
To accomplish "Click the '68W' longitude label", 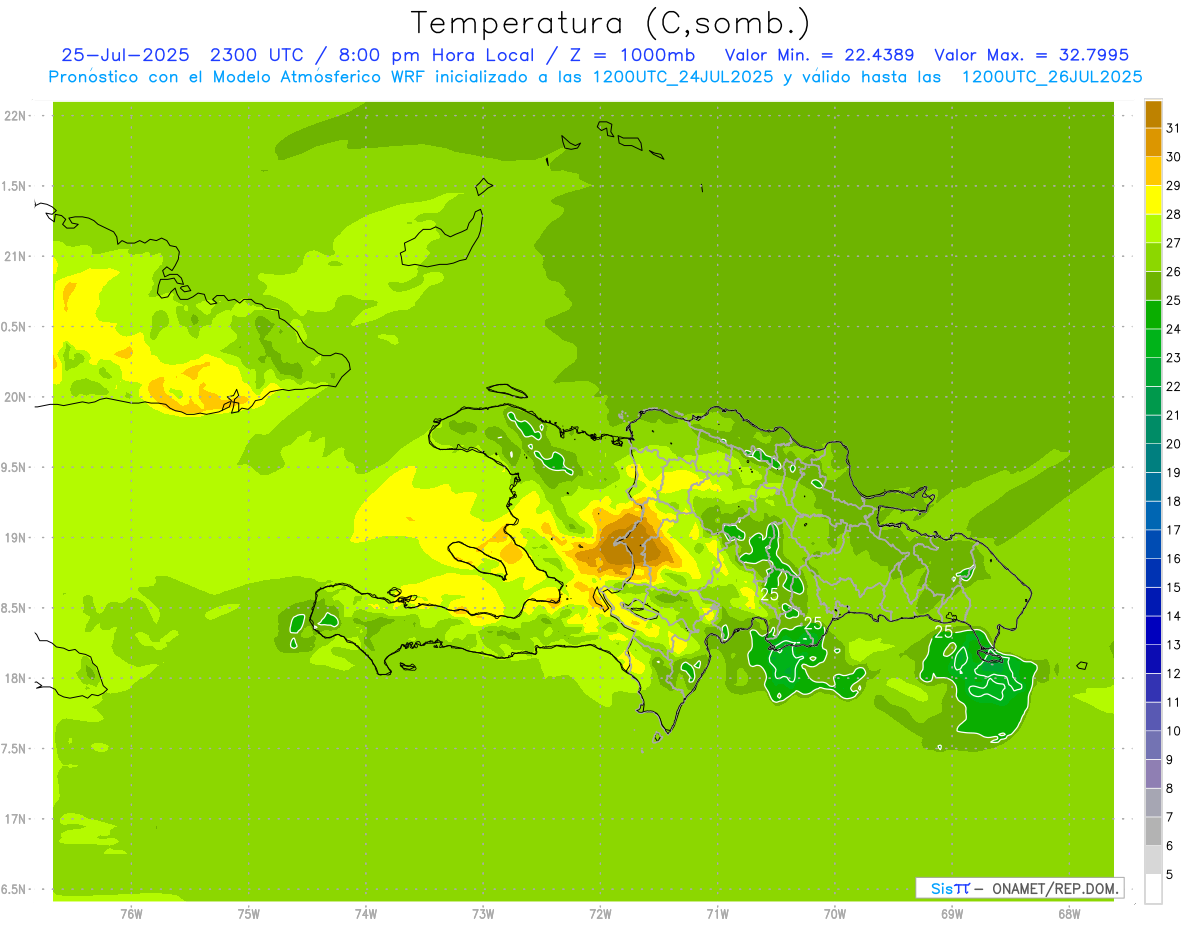I will coord(1069,913).
